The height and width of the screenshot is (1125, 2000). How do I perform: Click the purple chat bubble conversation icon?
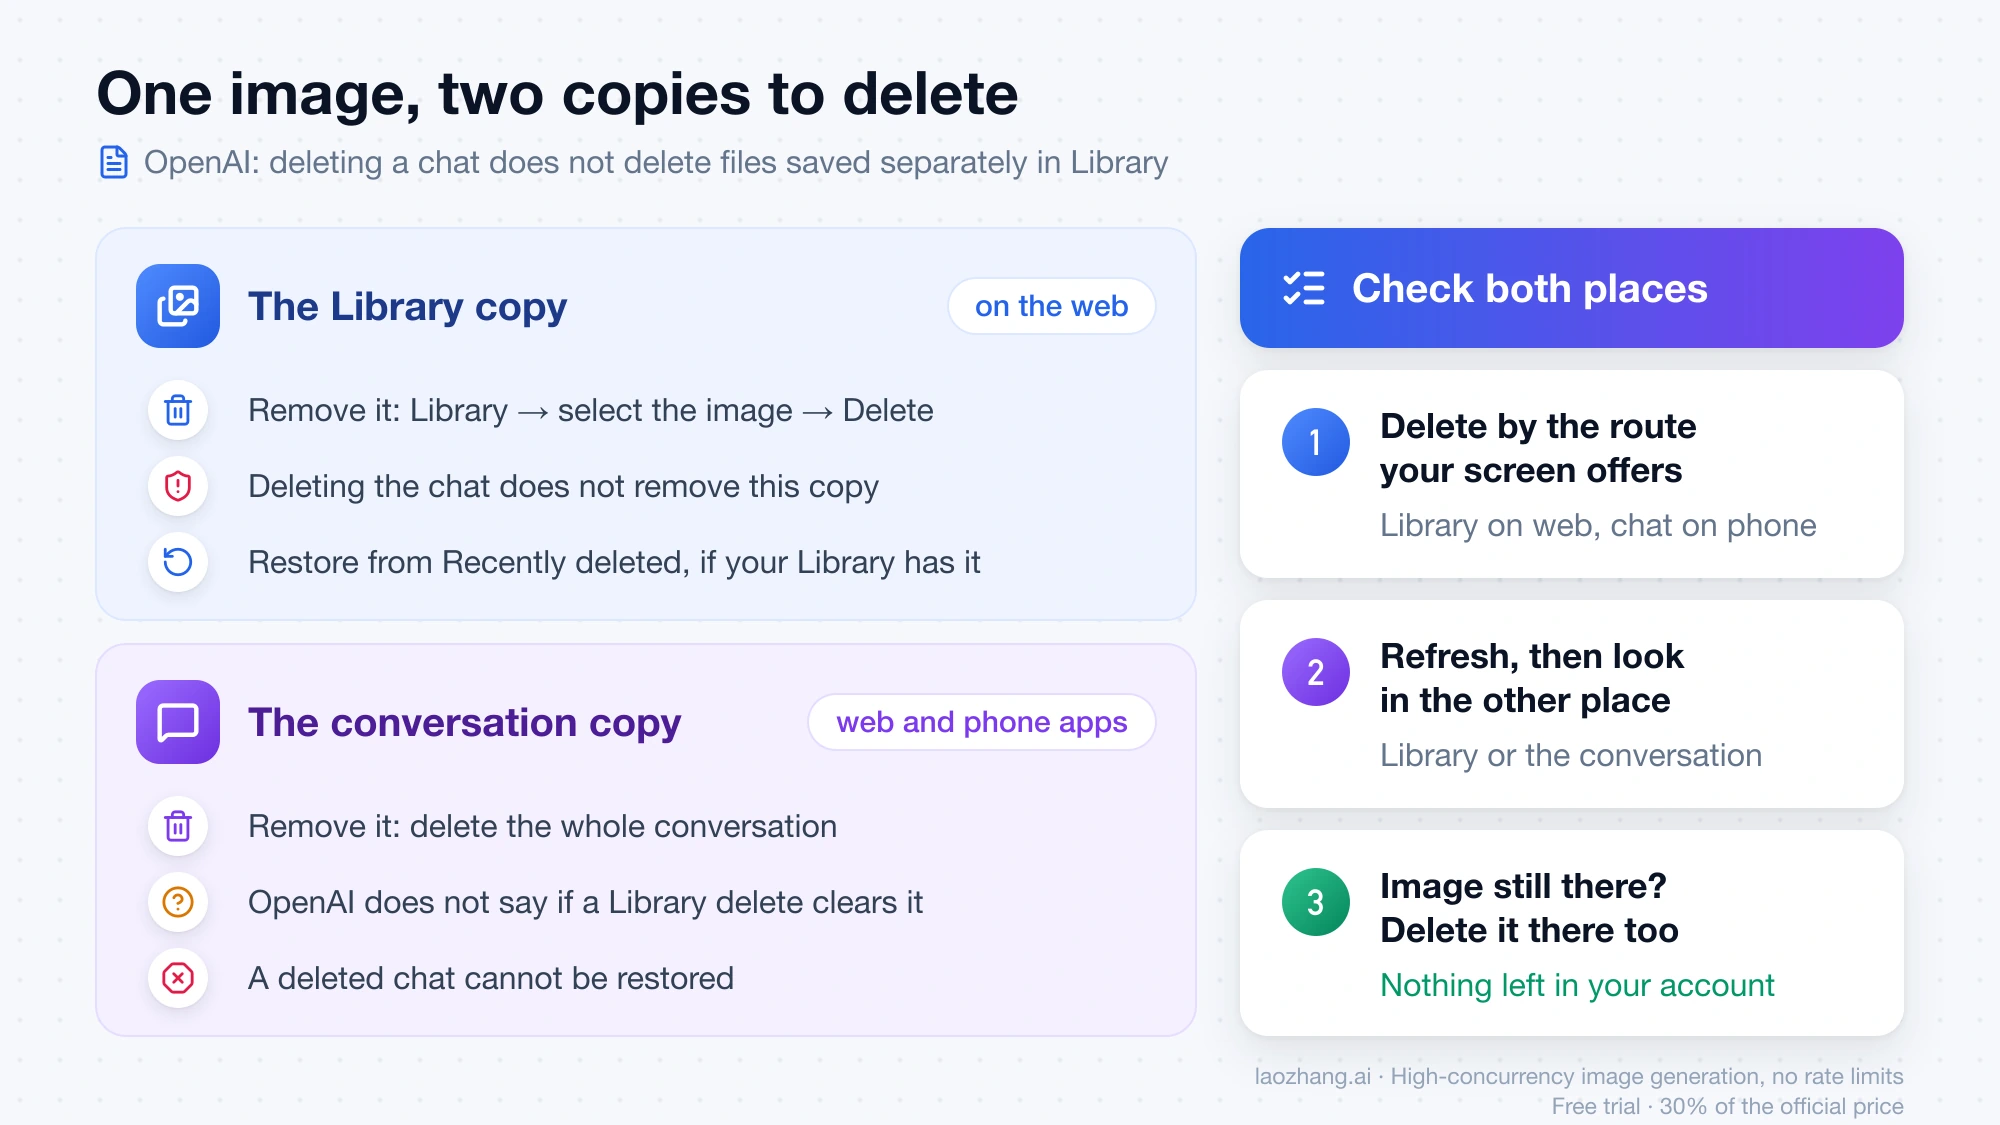[178, 722]
